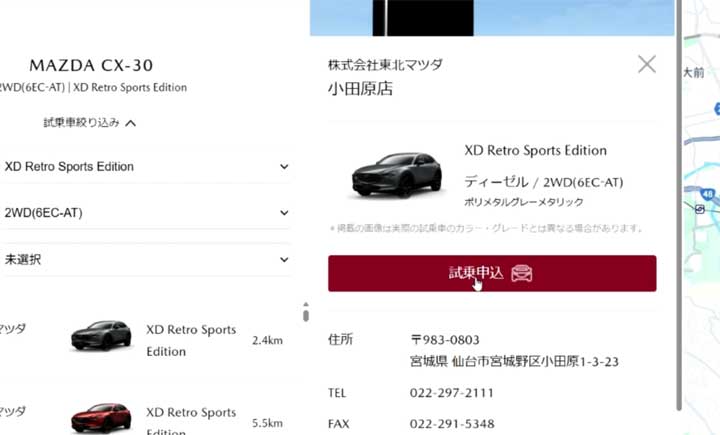Click the 2.4km distance label
Image resolution: width=720 pixels, height=435 pixels.
click(267, 340)
